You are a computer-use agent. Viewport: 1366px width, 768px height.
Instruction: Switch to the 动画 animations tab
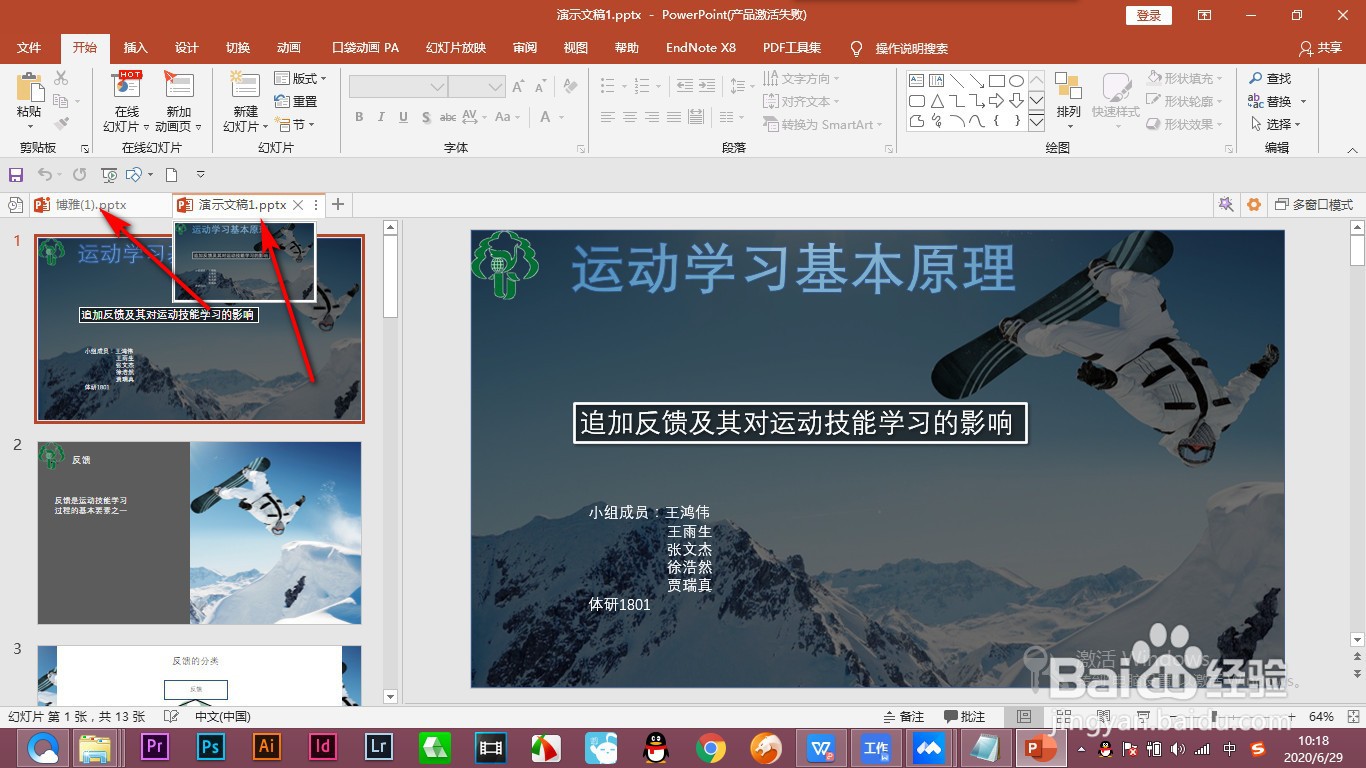click(289, 48)
